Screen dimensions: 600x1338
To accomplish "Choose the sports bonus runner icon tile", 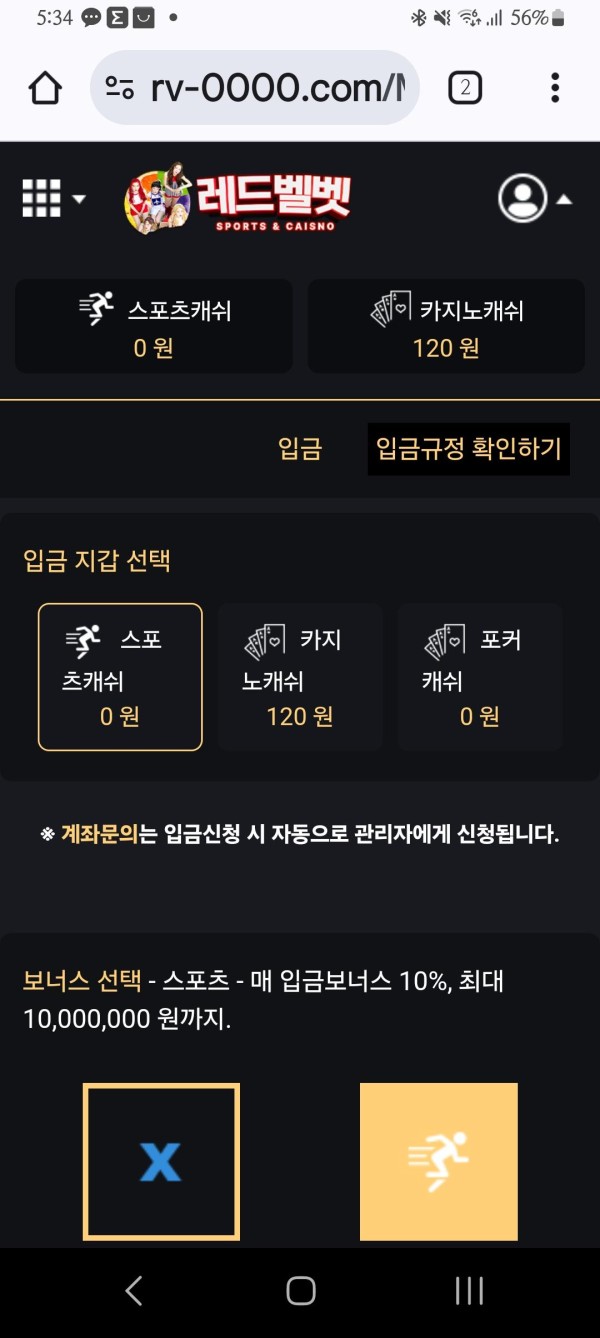I will [439, 1162].
